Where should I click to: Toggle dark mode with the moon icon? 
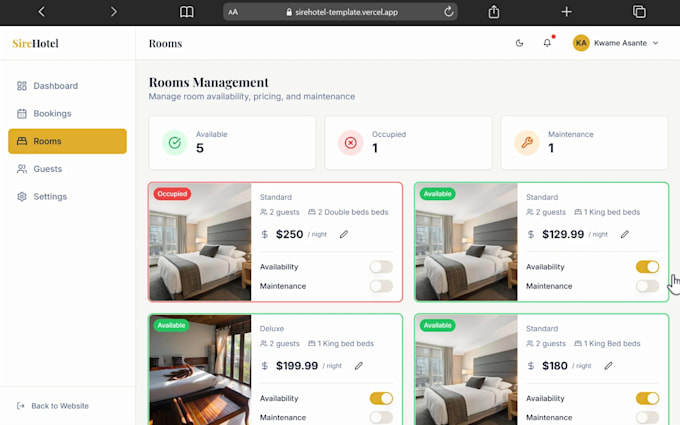tap(519, 43)
